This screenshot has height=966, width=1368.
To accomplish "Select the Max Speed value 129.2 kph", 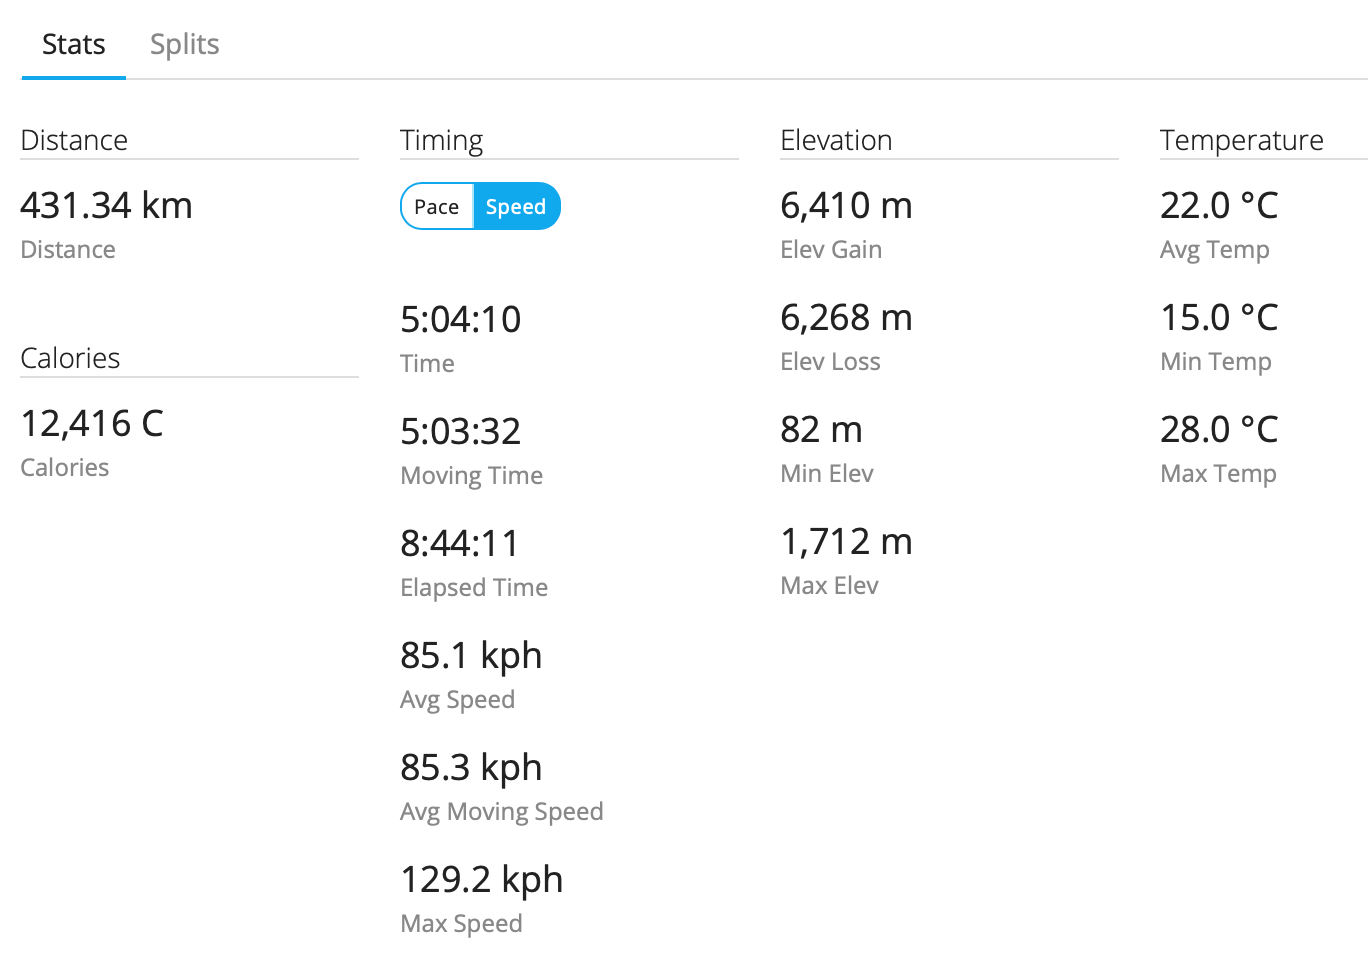I will [x=481, y=879].
